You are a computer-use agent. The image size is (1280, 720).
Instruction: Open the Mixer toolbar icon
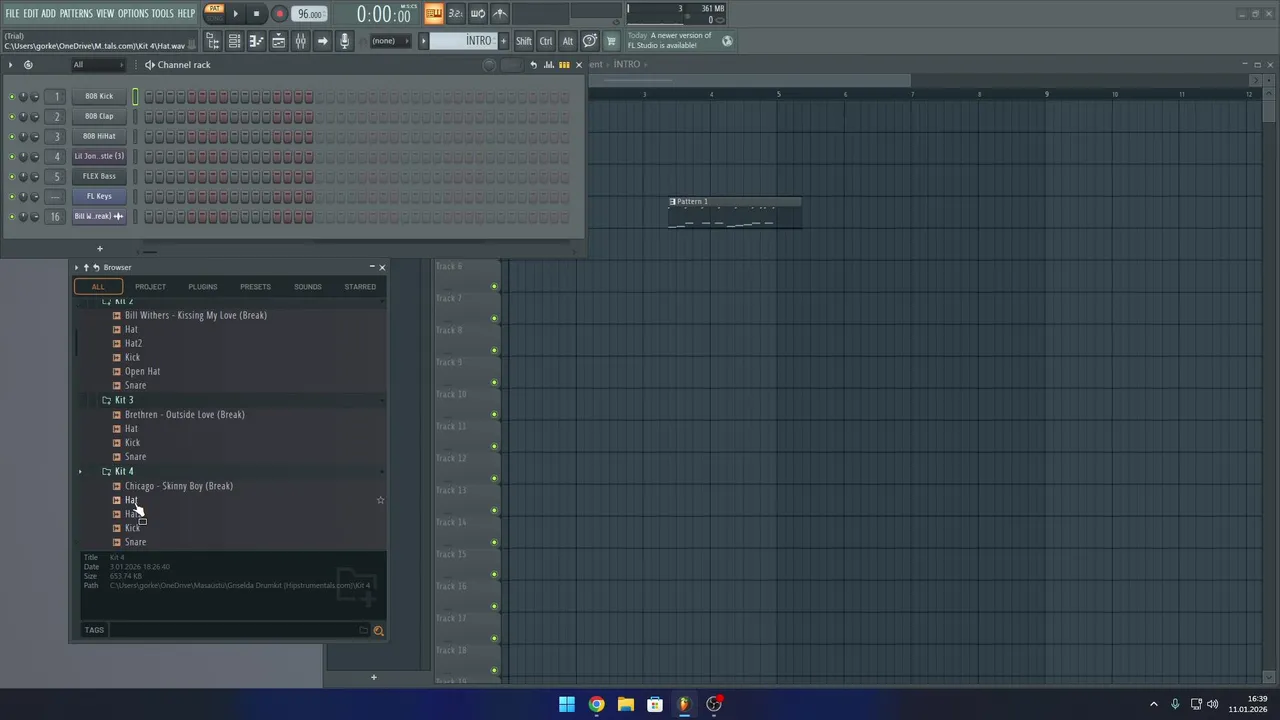click(x=300, y=41)
